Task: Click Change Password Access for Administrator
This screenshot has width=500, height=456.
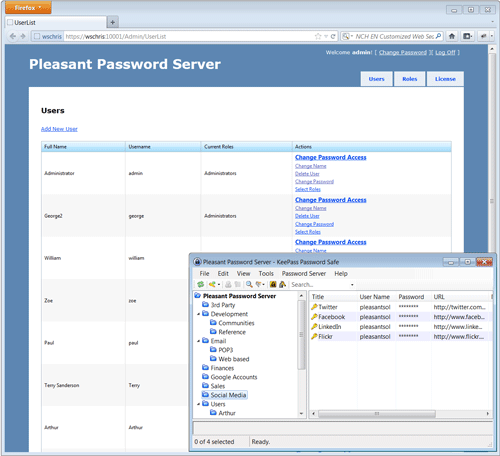Action: click(331, 157)
